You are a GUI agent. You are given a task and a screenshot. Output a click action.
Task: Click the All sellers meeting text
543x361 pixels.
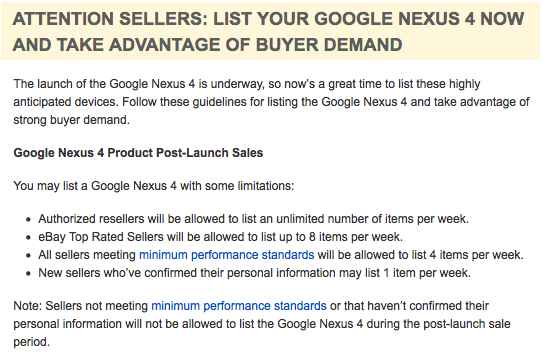(87, 255)
